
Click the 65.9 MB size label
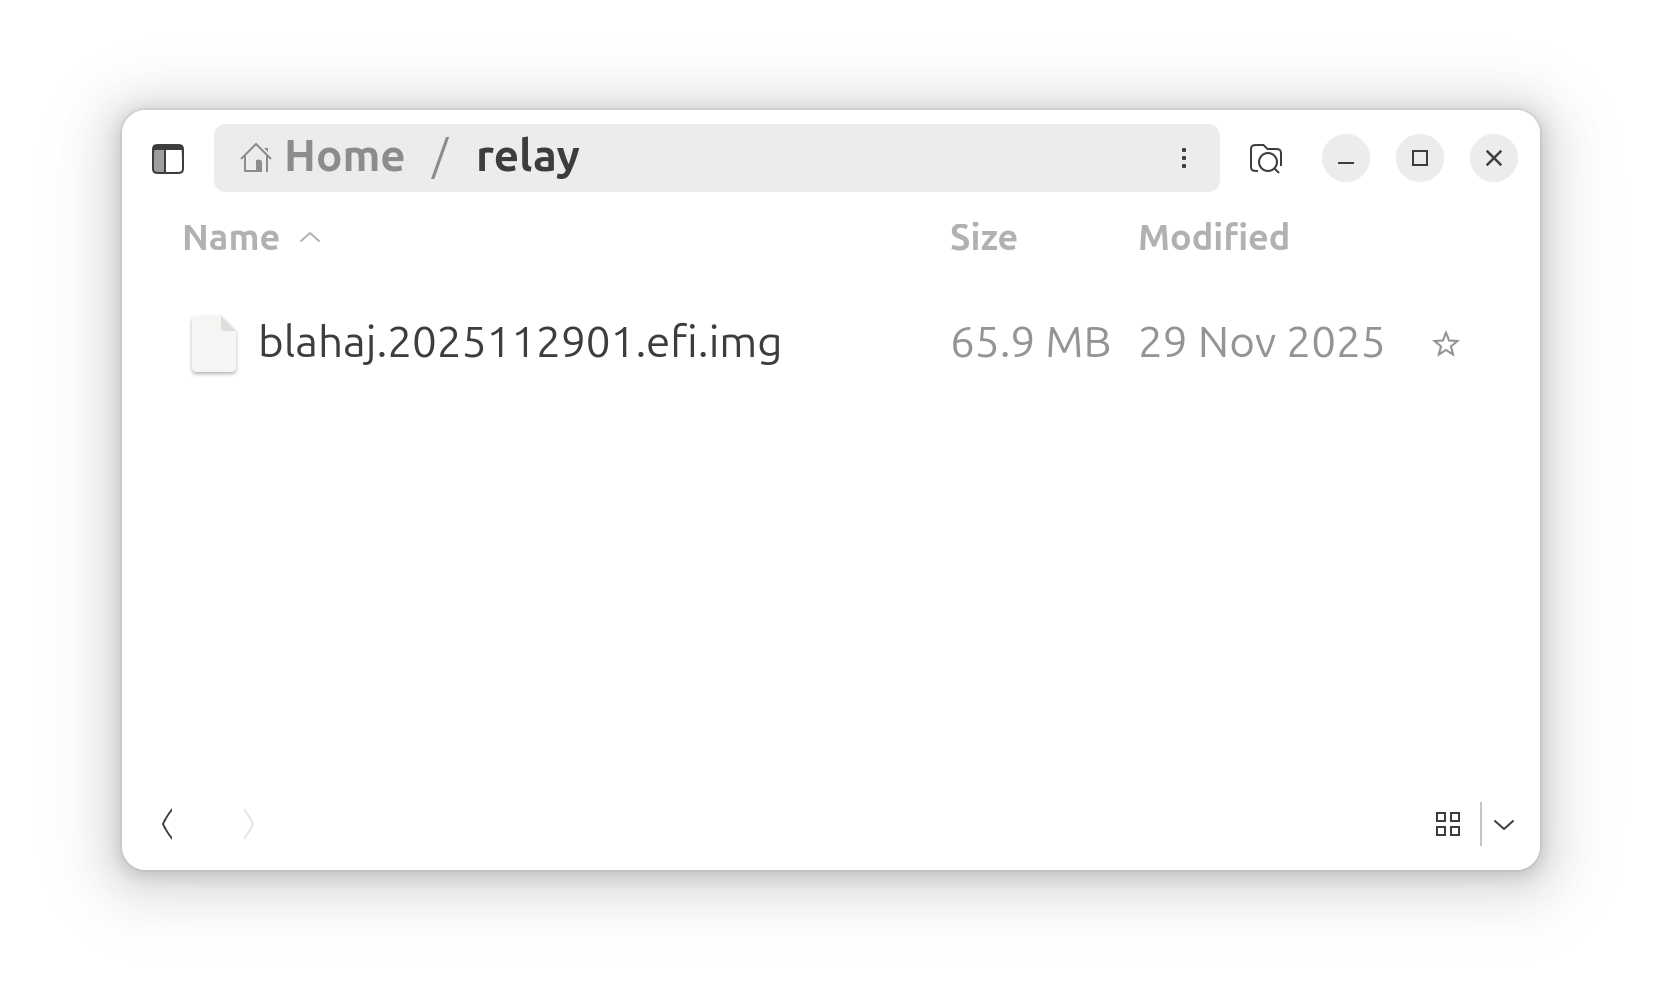(1030, 343)
